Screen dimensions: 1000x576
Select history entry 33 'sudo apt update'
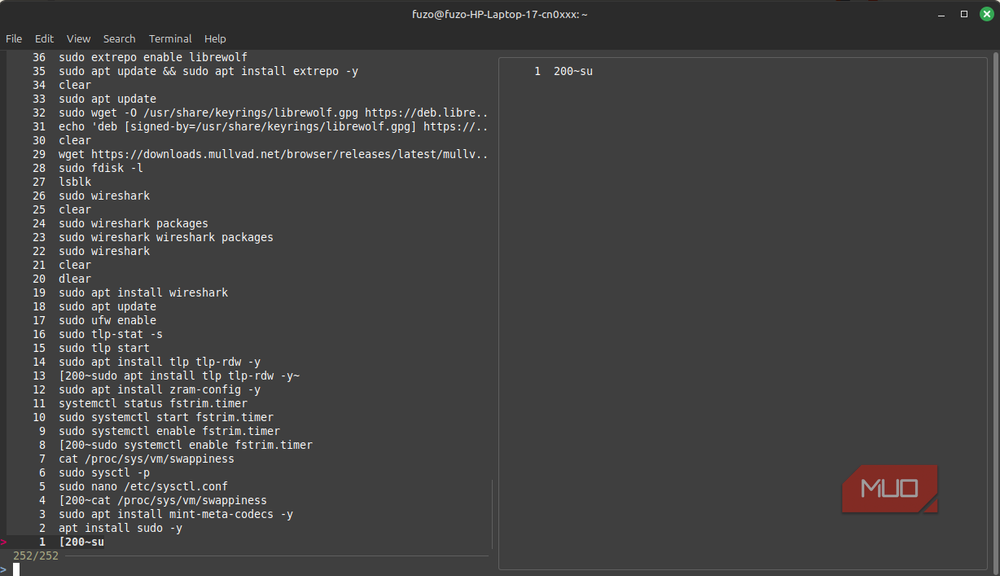(x=107, y=99)
